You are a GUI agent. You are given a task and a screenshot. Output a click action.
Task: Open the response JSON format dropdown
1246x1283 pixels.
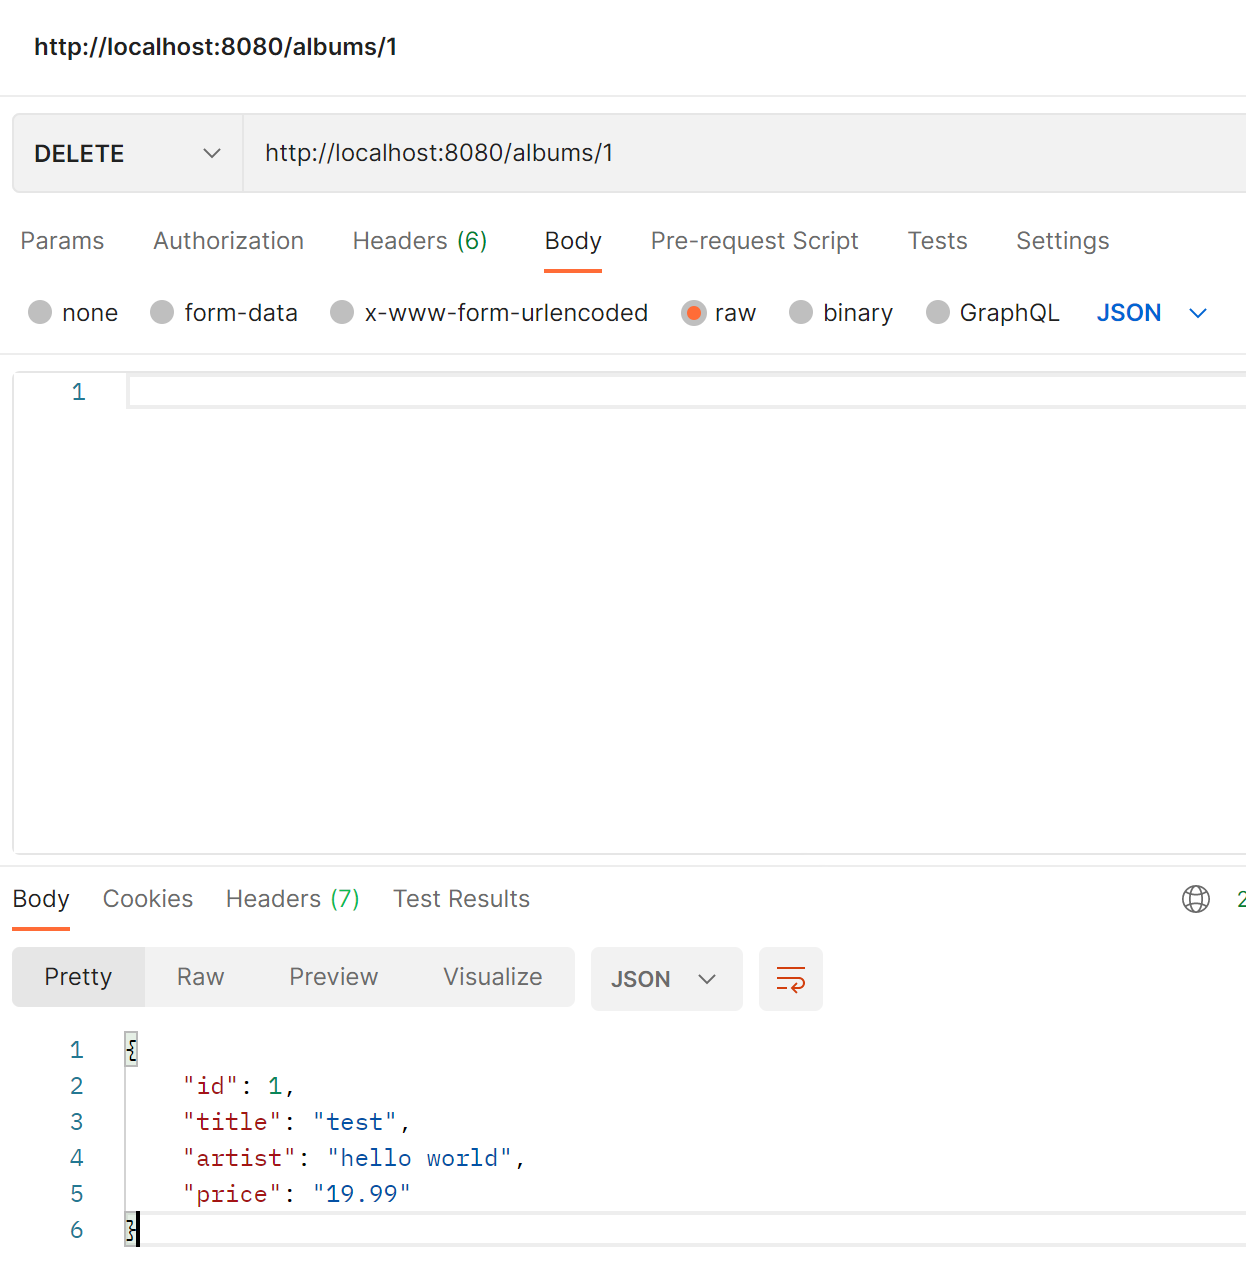click(x=666, y=979)
